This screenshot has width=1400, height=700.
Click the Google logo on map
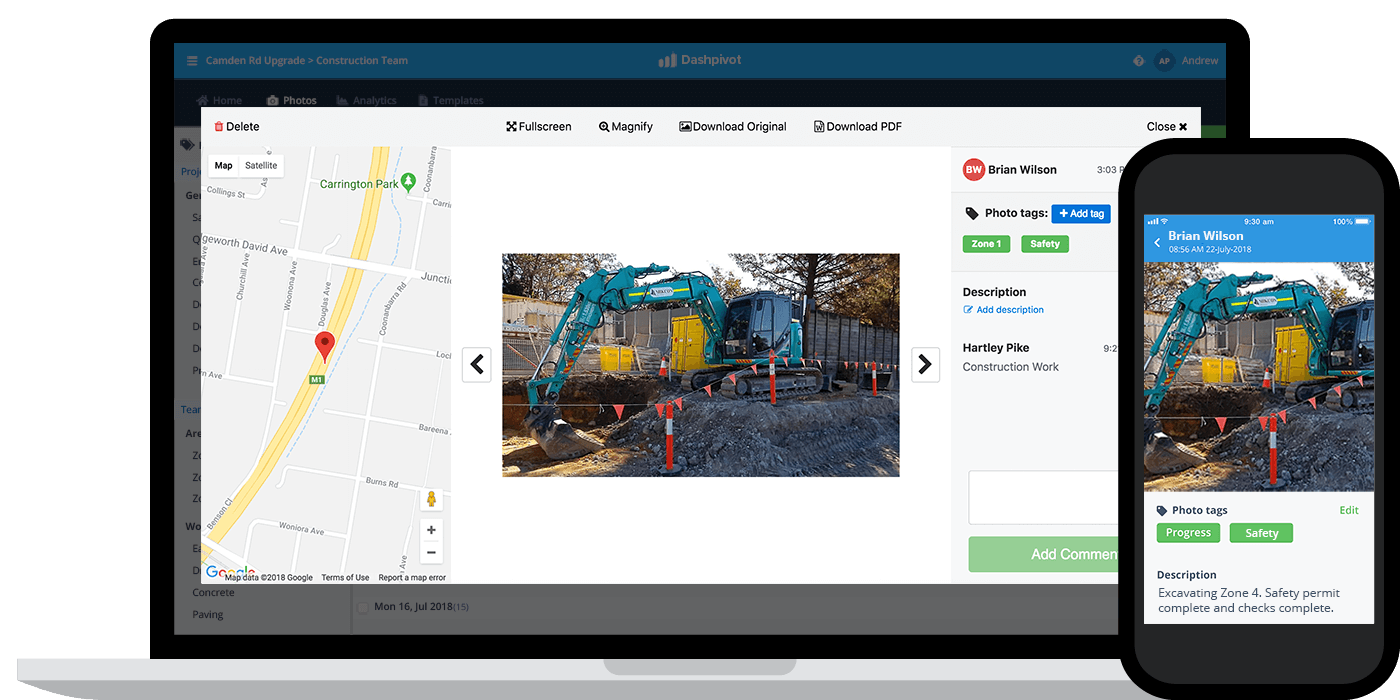[230, 572]
